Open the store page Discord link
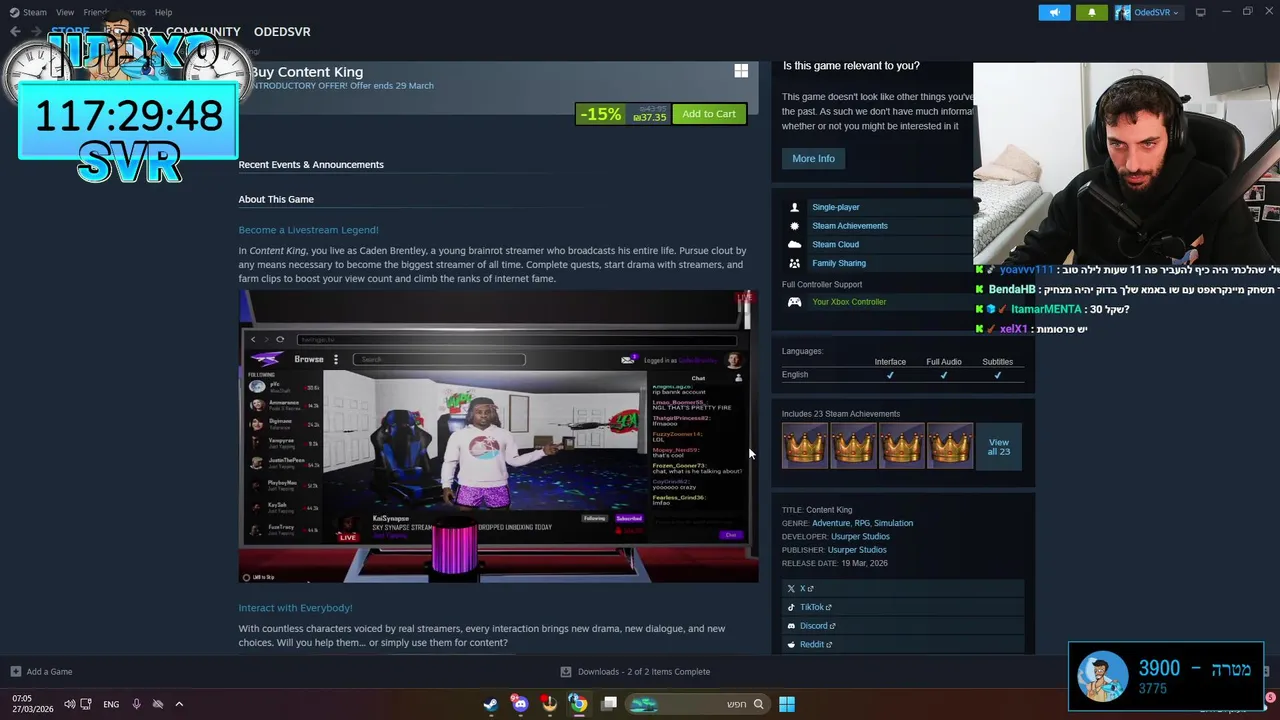 [x=902, y=626]
